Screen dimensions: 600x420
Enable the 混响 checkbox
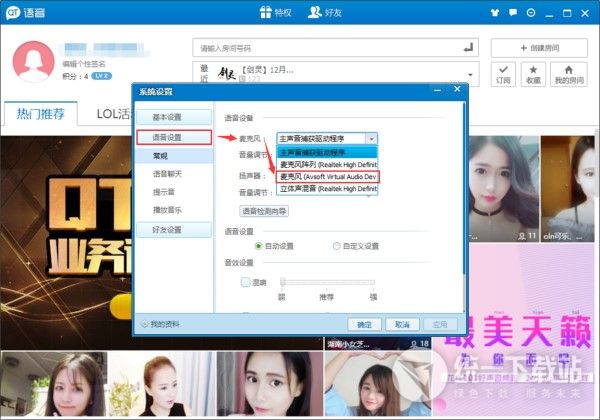(247, 283)
